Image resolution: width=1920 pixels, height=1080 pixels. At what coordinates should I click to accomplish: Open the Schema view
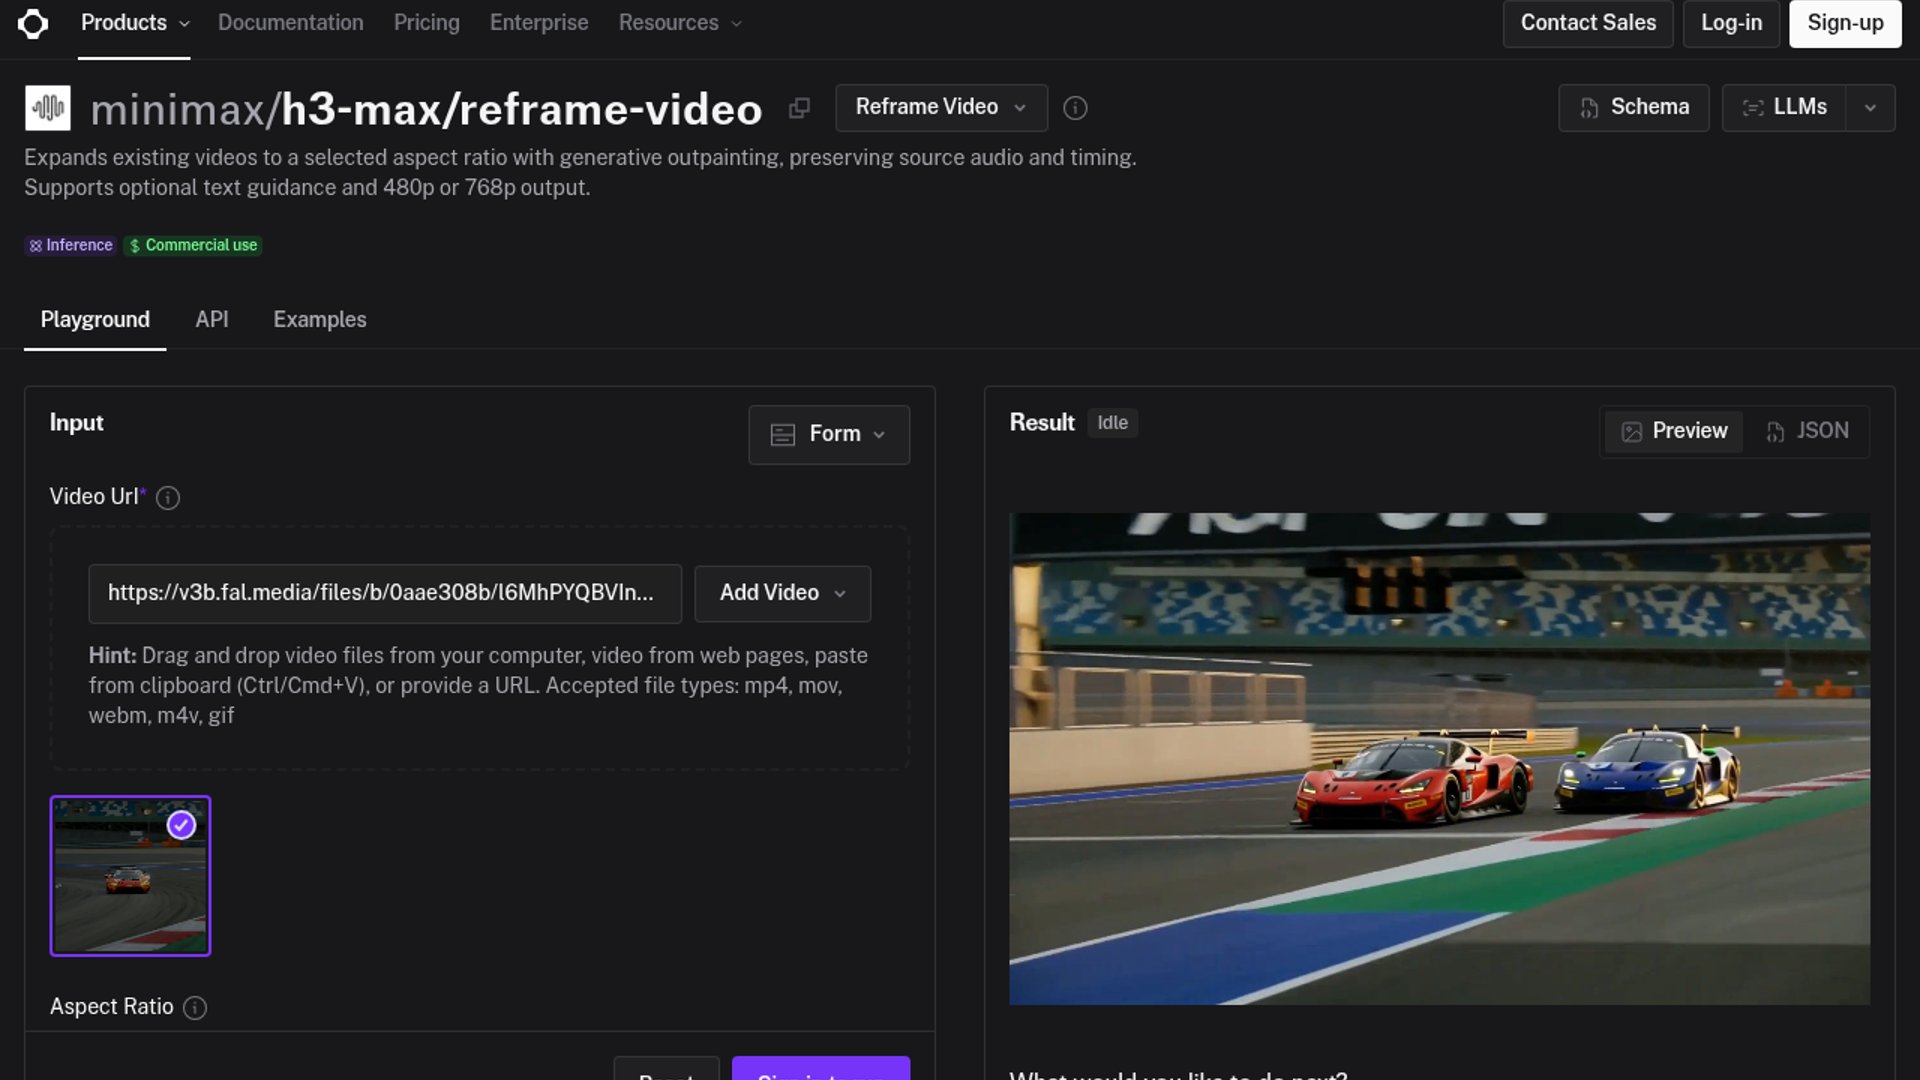coord(1634,108)
